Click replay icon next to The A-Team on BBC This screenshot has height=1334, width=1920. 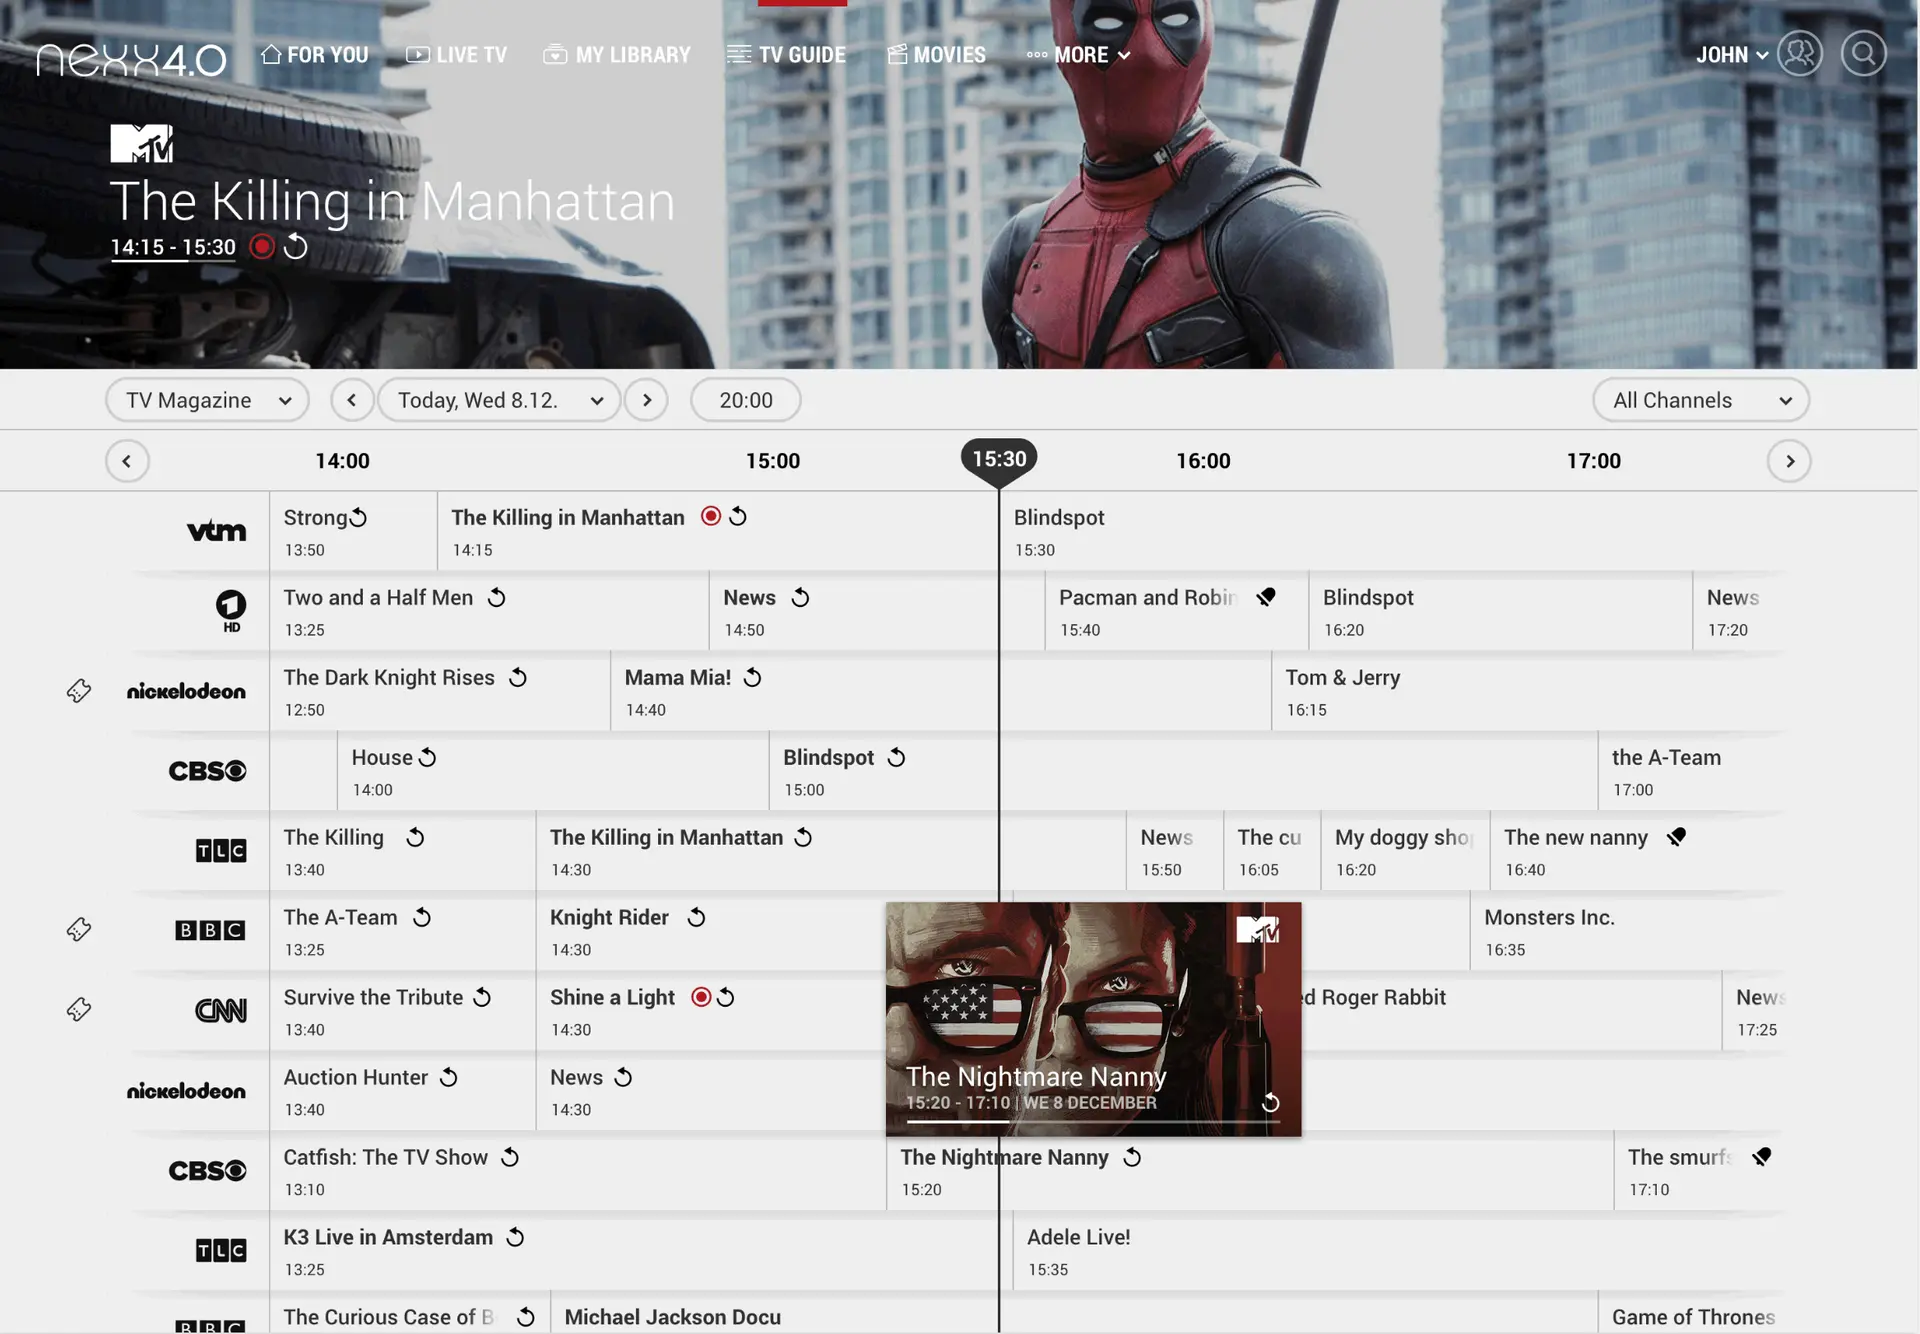click(x=422, y=917)
